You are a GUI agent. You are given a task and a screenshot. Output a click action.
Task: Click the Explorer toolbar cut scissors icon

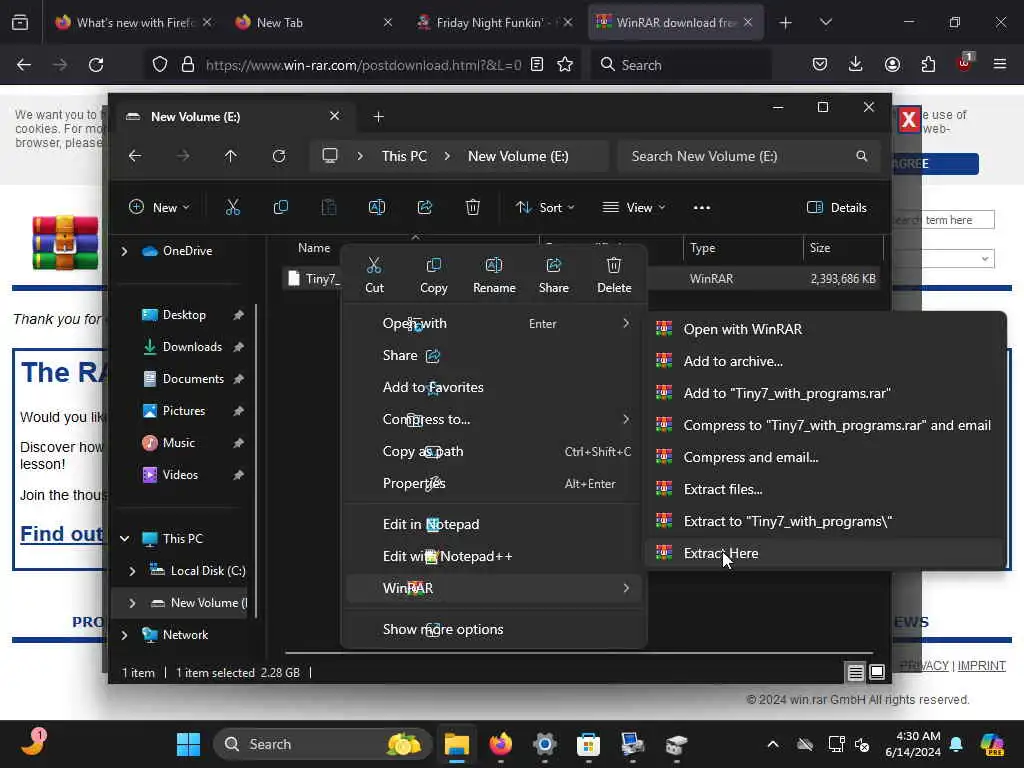click(x=232, y=208)
